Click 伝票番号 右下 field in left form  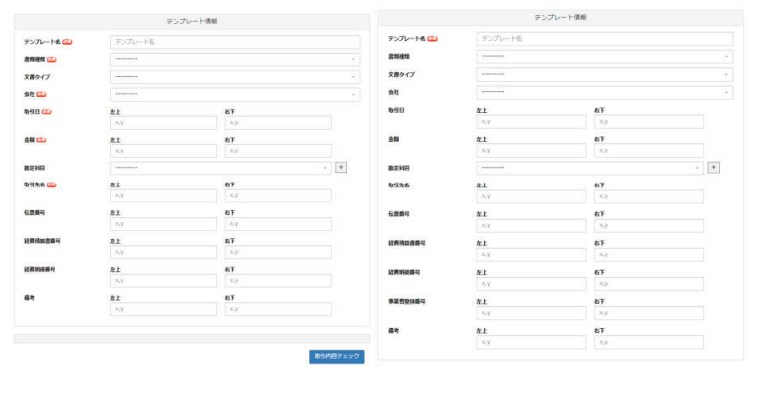pyautogui.click(x=278, y=224)
